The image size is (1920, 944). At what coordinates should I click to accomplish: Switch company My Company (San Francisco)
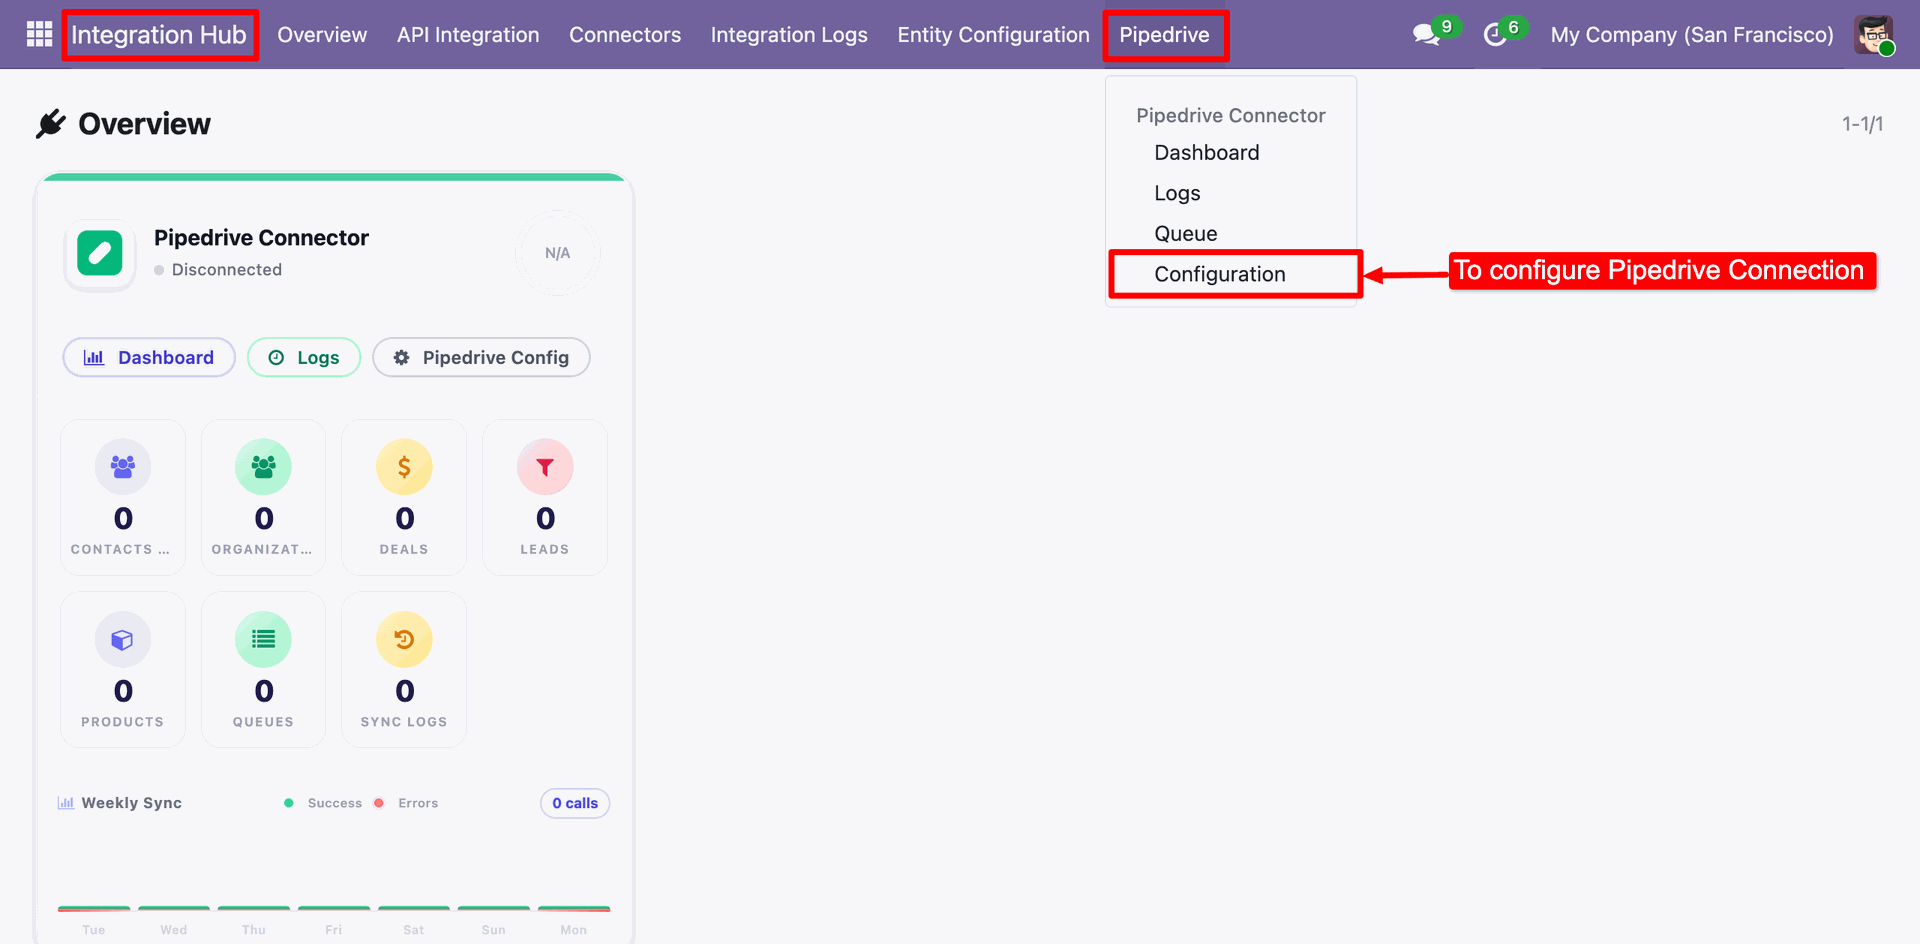pyautogui.click(x=1692, y=35)
